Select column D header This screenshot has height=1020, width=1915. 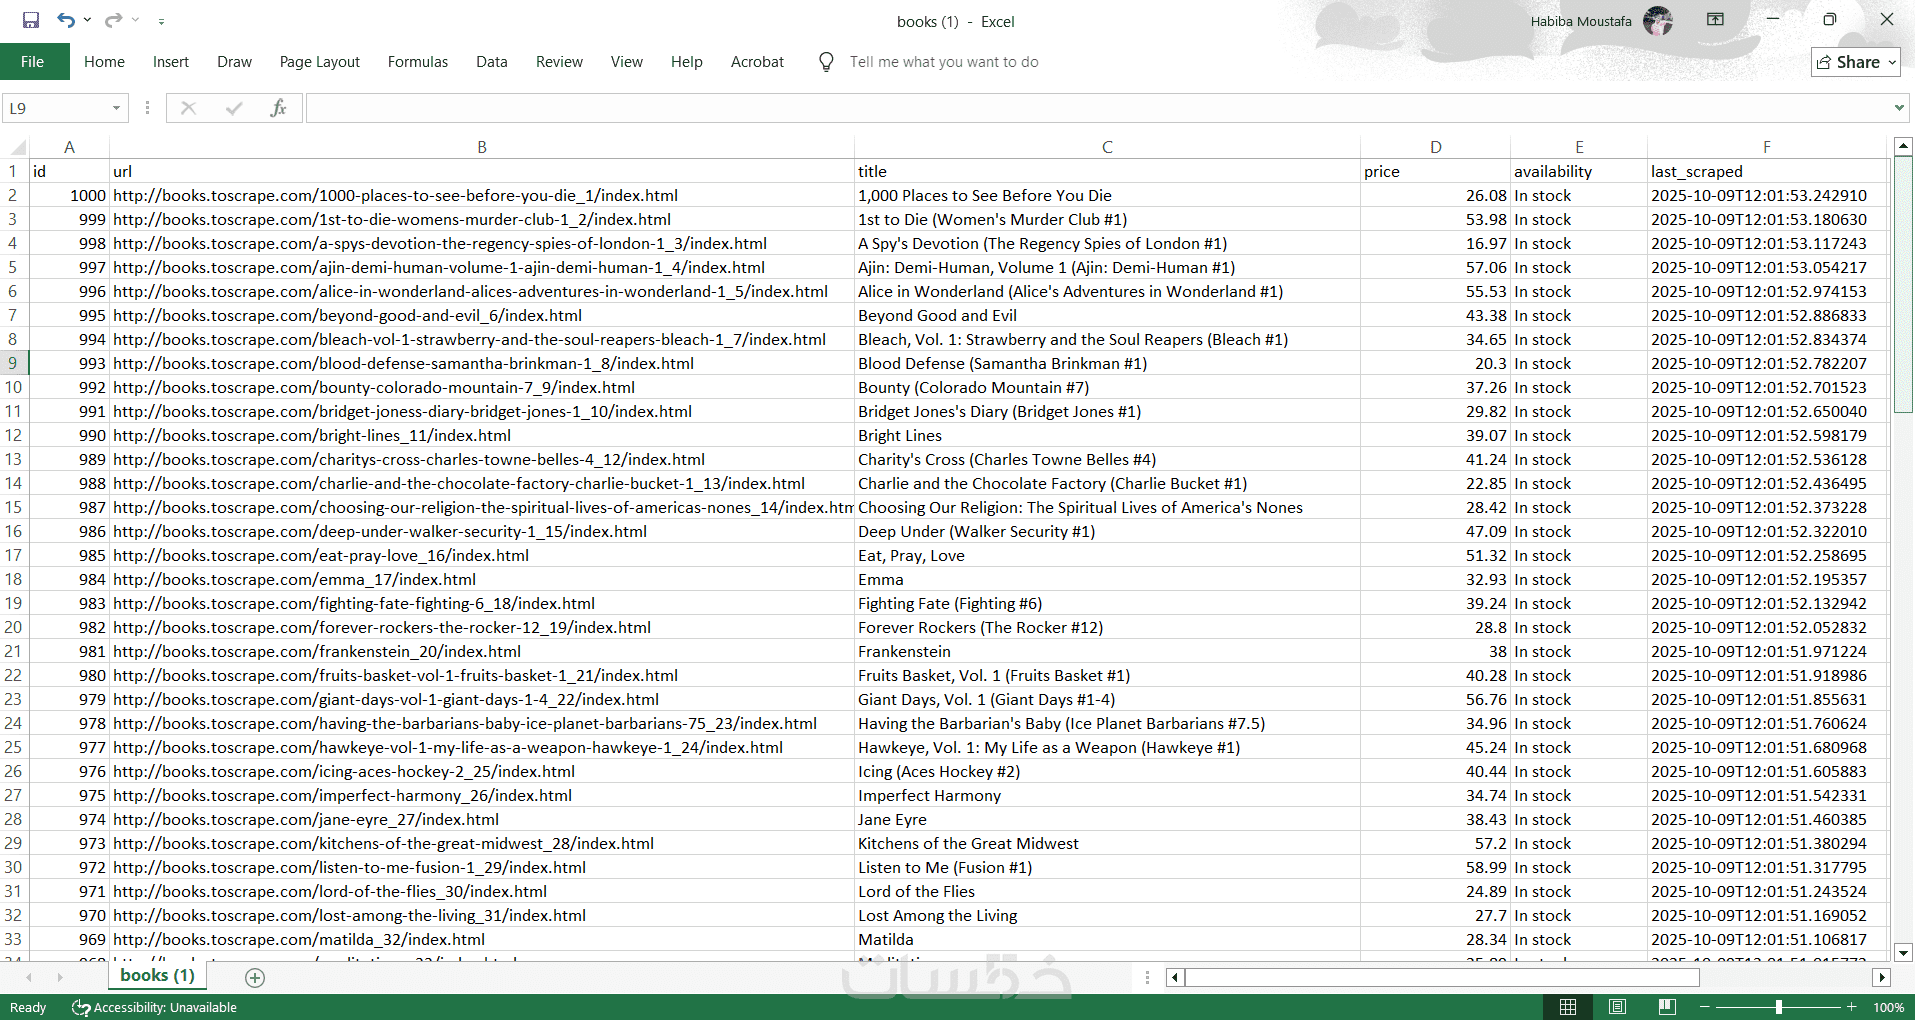pos(1435,147)
